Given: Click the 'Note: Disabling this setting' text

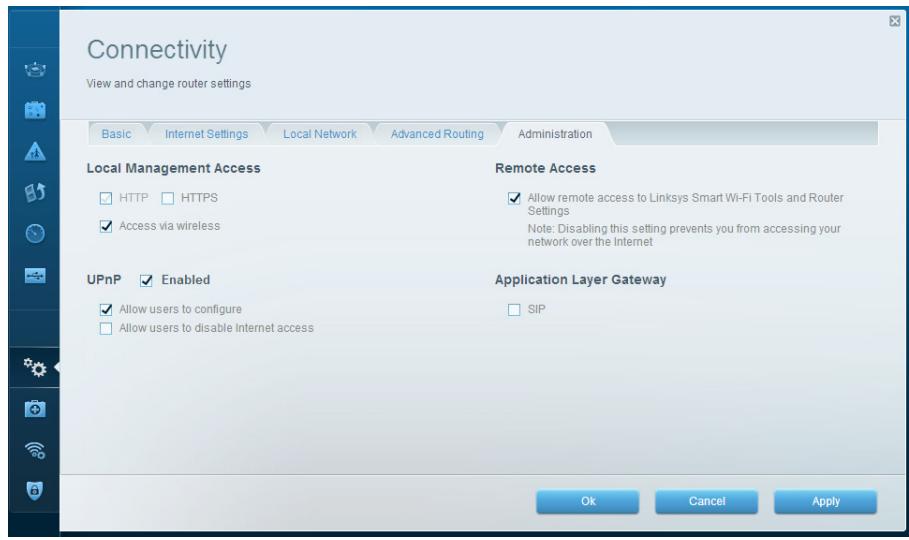Looking at the screenshot, I should tap(684, 235).
